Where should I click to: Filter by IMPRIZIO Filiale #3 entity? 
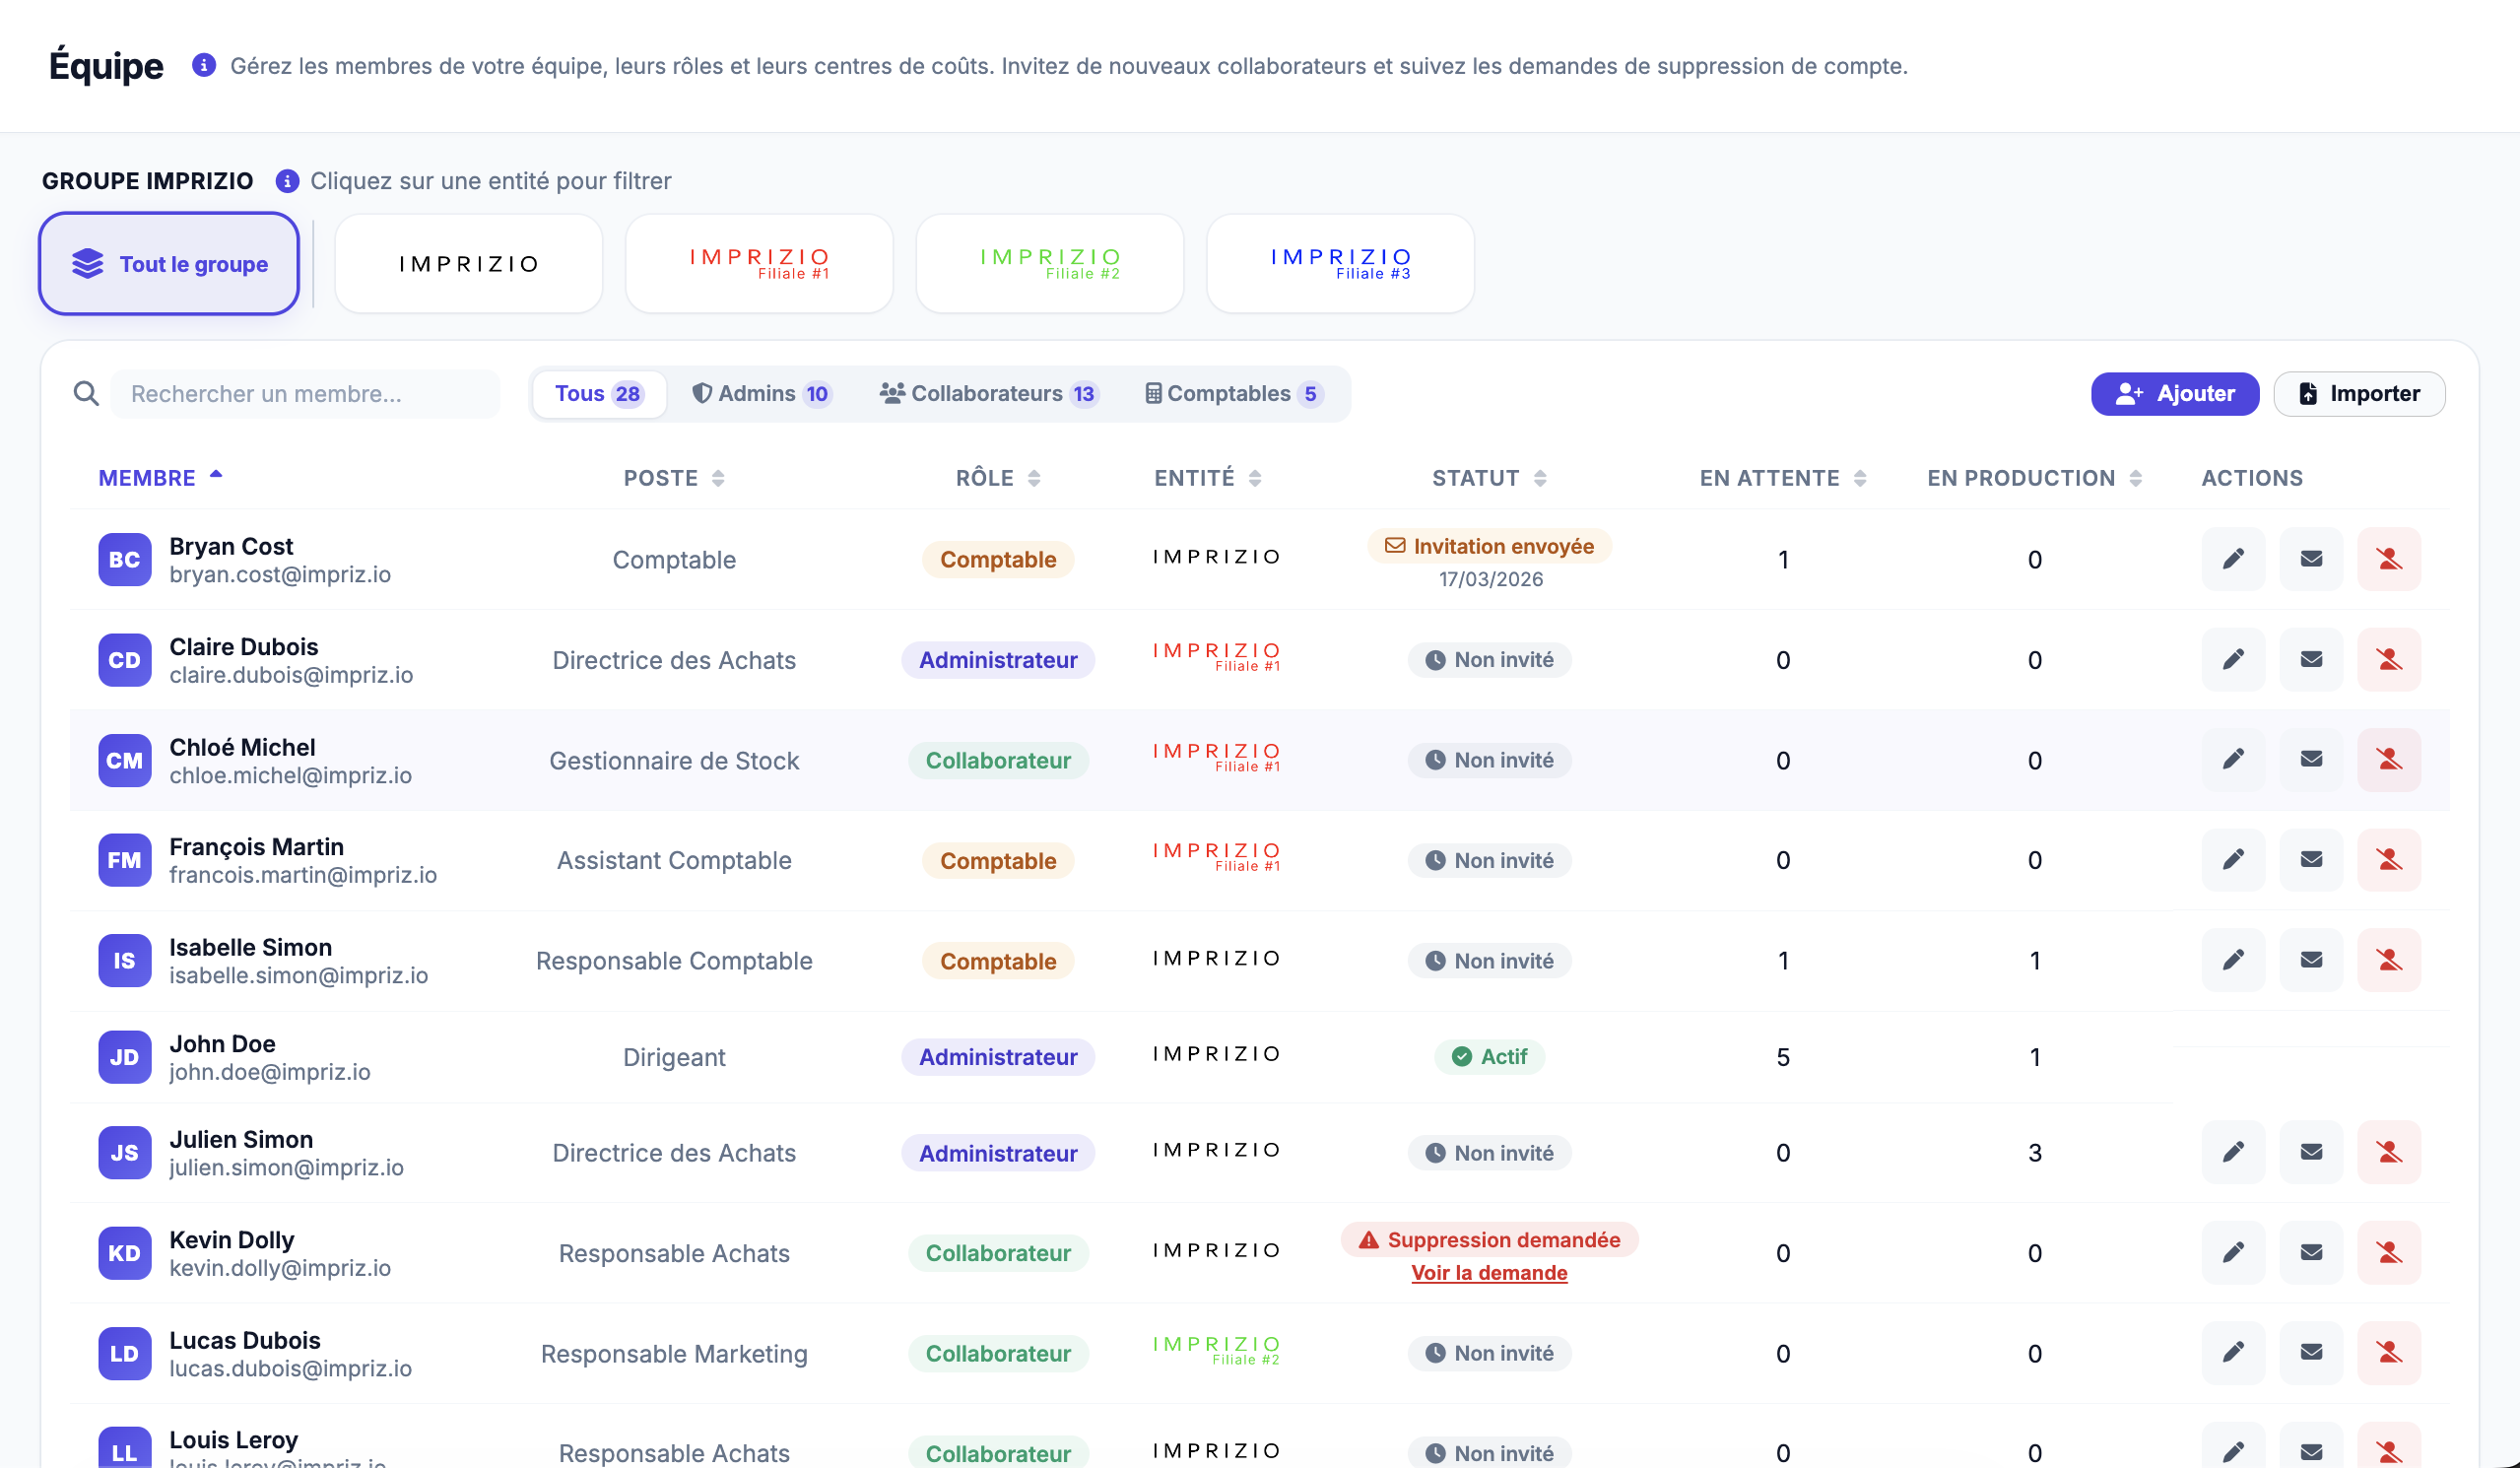[x=1340, y=264]
